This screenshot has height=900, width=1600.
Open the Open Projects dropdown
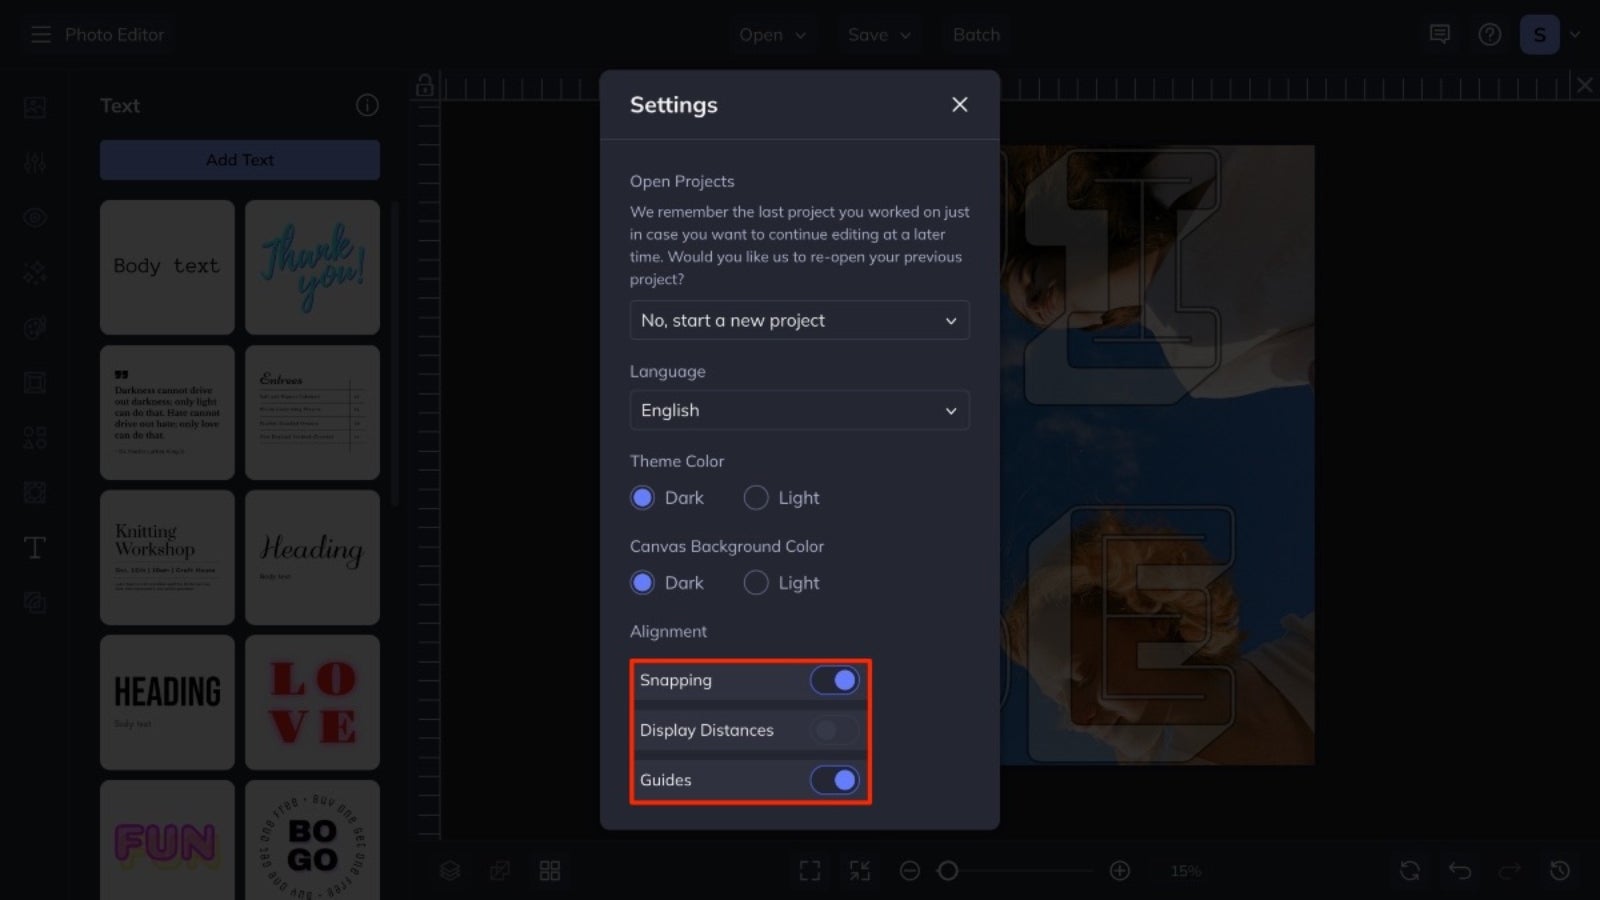point(799,320)
